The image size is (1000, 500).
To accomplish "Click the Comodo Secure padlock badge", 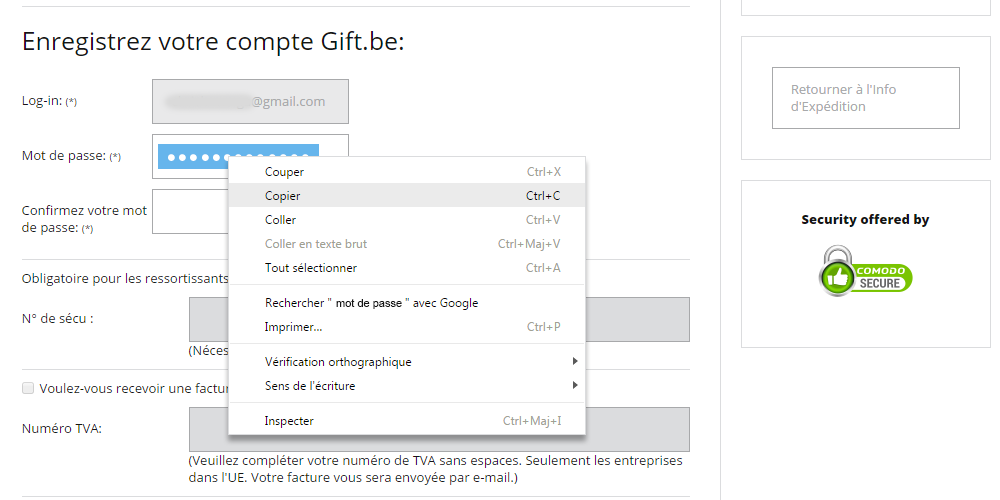I will [x=865, y=271].
